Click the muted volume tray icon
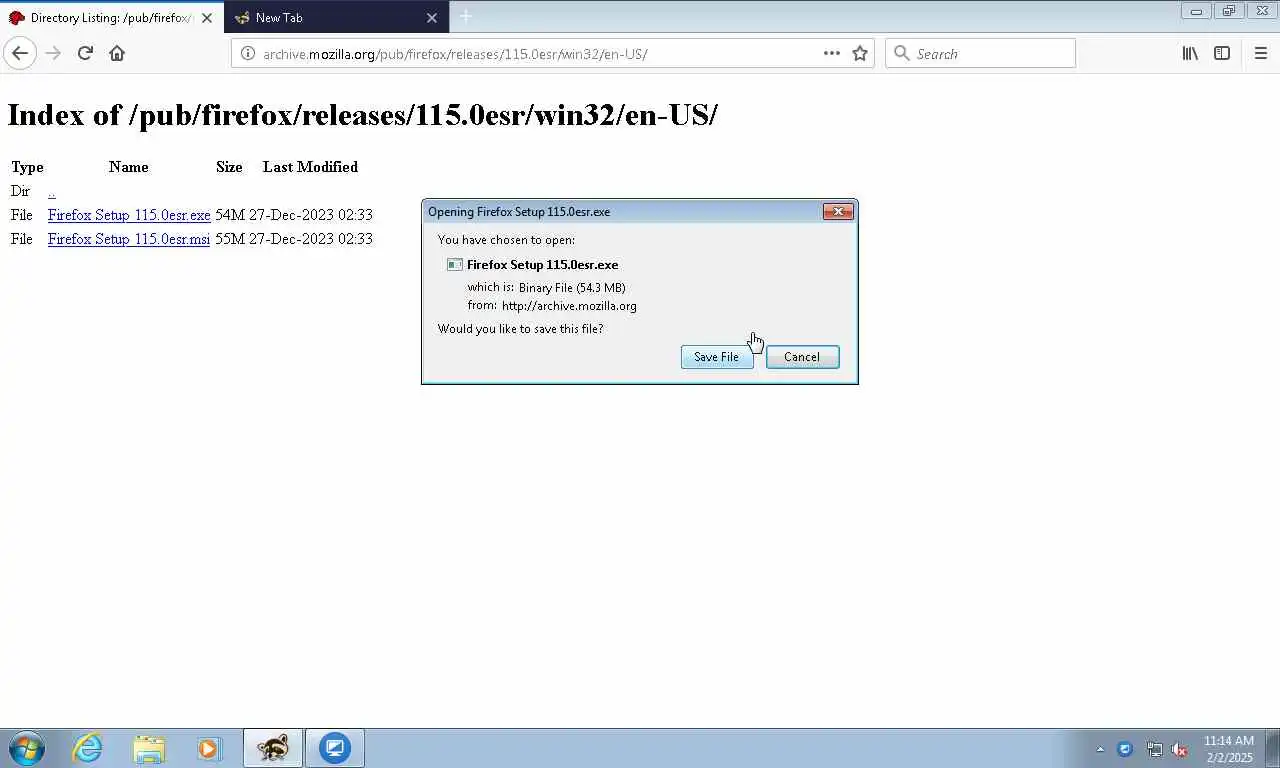Viewport: 1280px width, 768px height. pos(1180,749)
